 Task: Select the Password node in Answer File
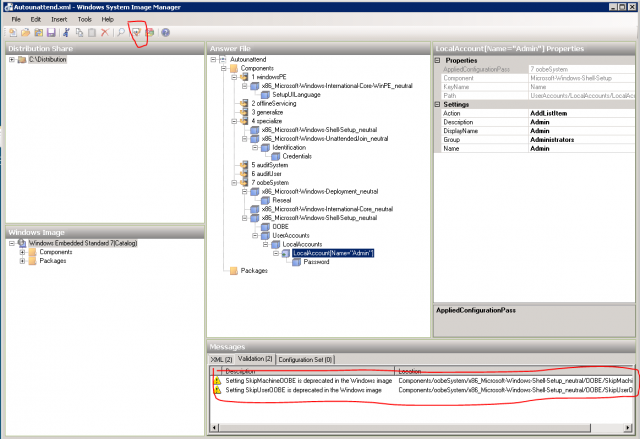click(316, 262)
